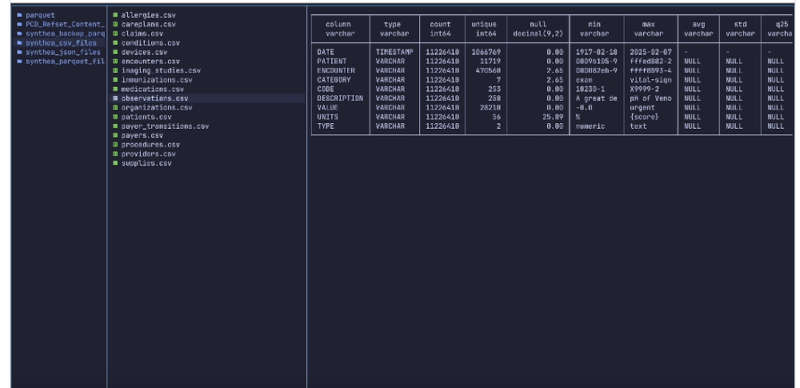
Task: Select the DESCRIPTION row in the table
Action: (x=551, y=99)
